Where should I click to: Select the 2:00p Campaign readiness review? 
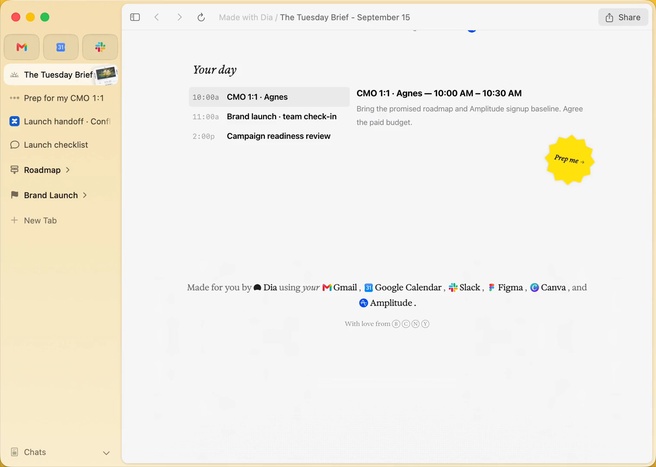click(269, 136)
